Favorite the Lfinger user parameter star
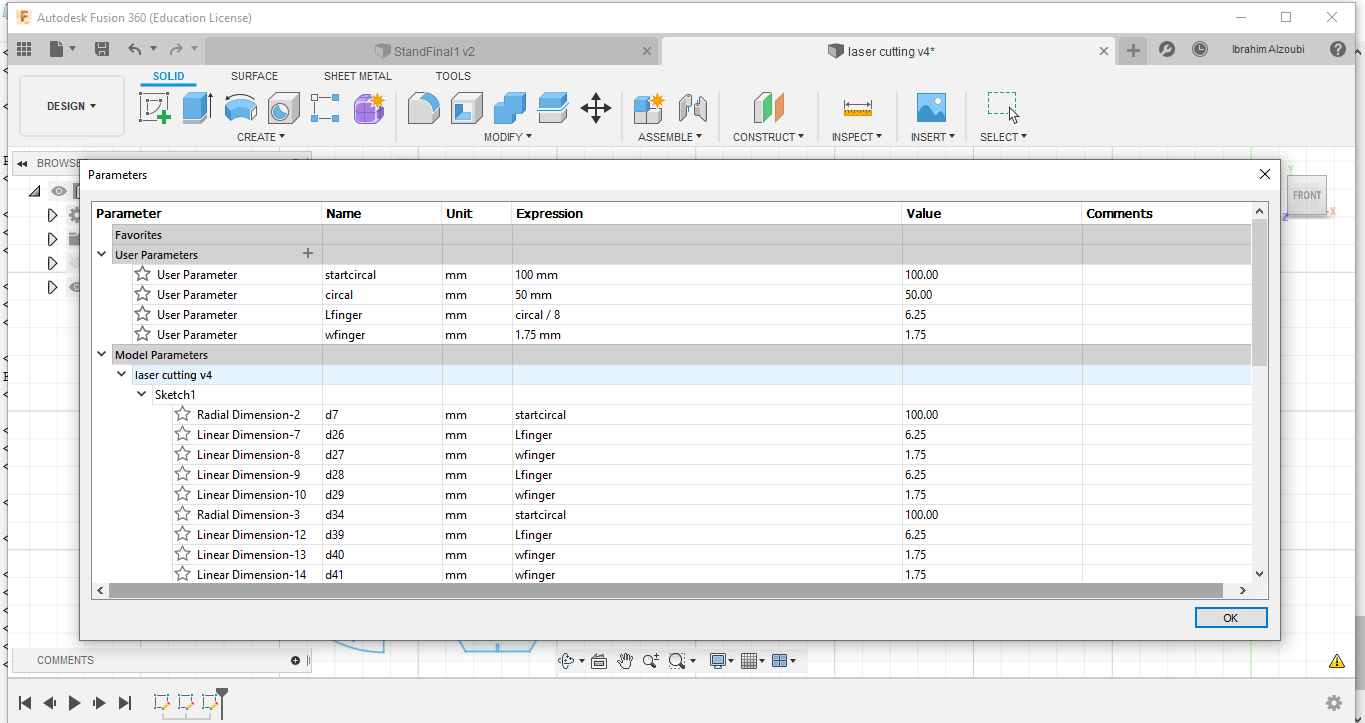The image size is (1365, 723). (x=143, y=314)
